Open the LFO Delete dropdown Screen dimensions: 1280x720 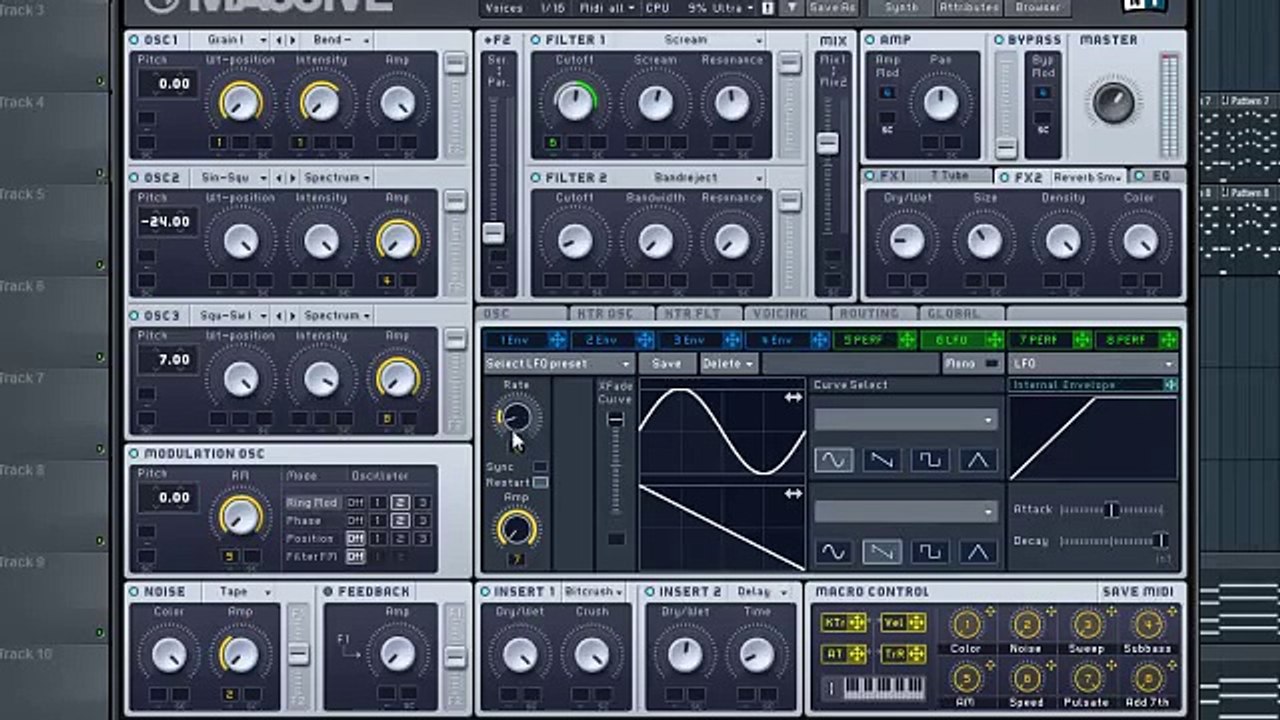[x=728, y=364]
